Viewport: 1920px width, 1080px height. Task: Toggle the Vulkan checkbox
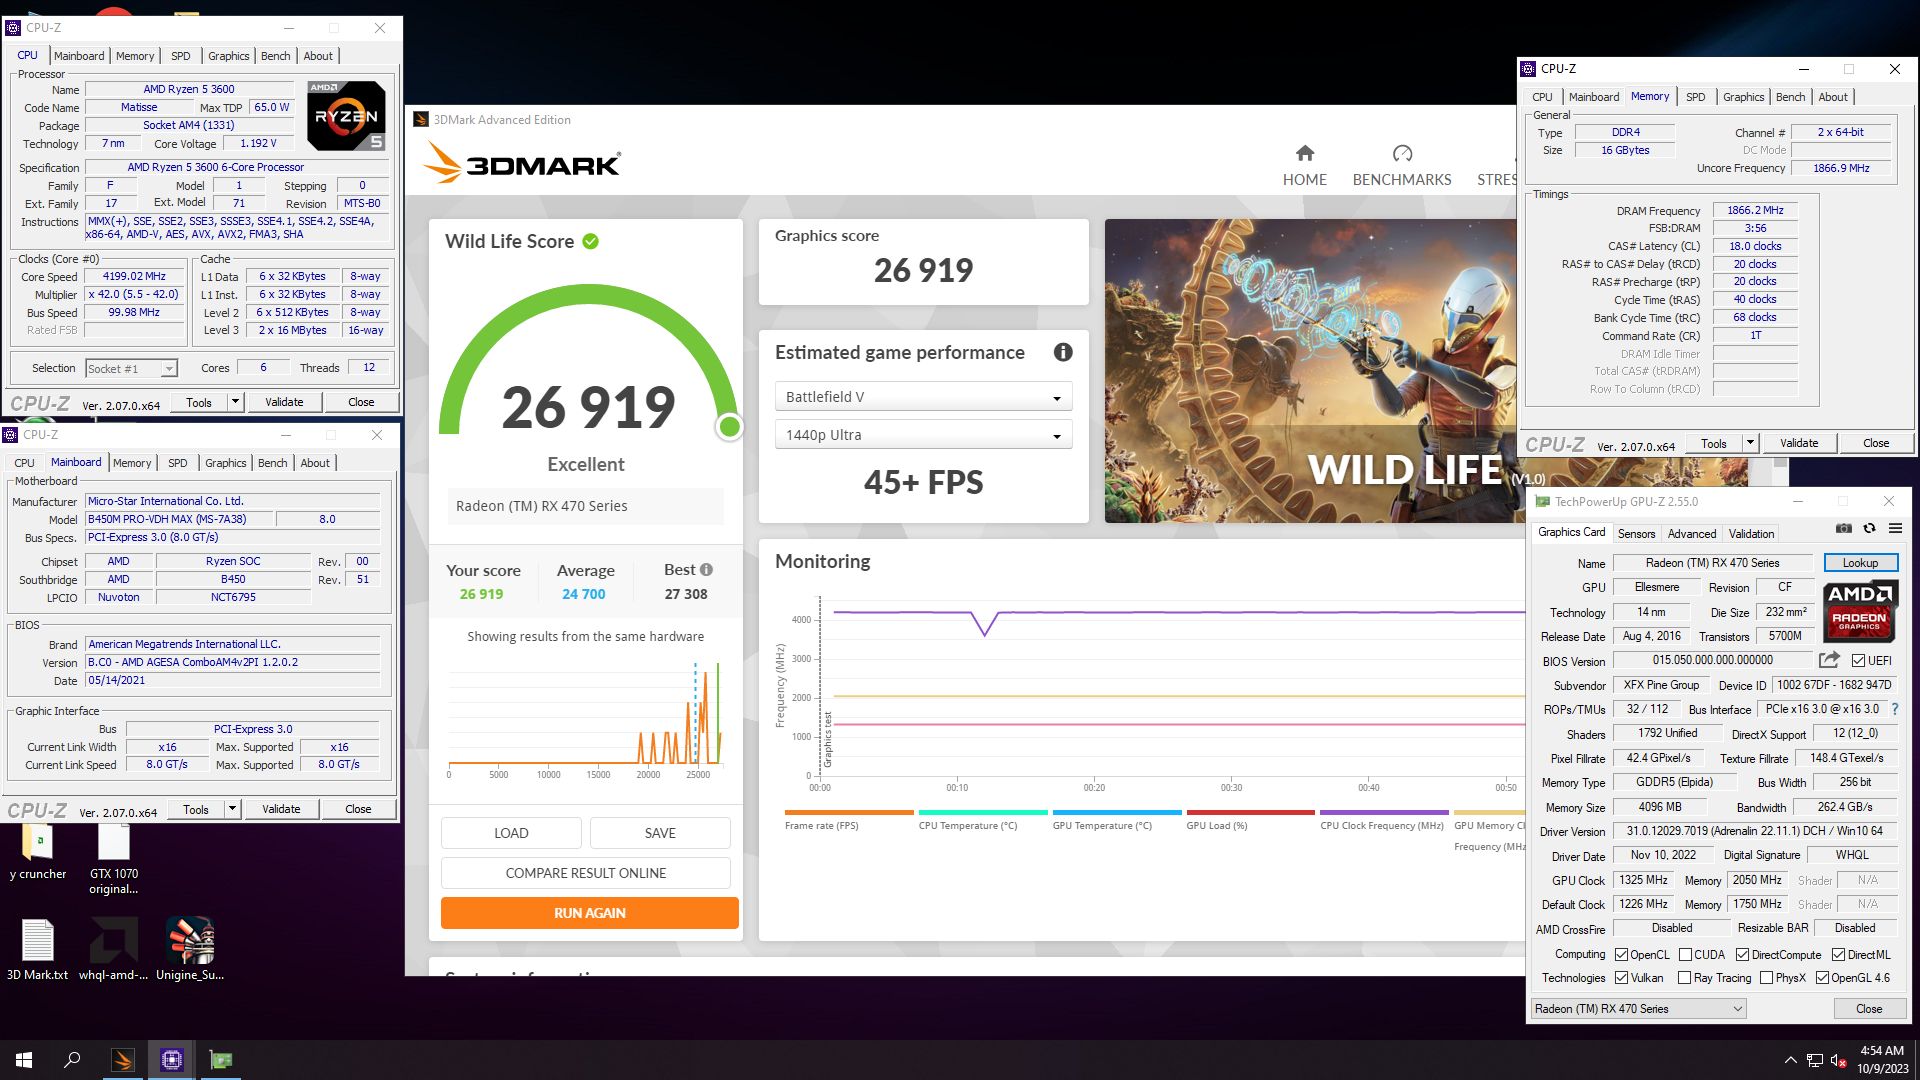[1622, 978]
